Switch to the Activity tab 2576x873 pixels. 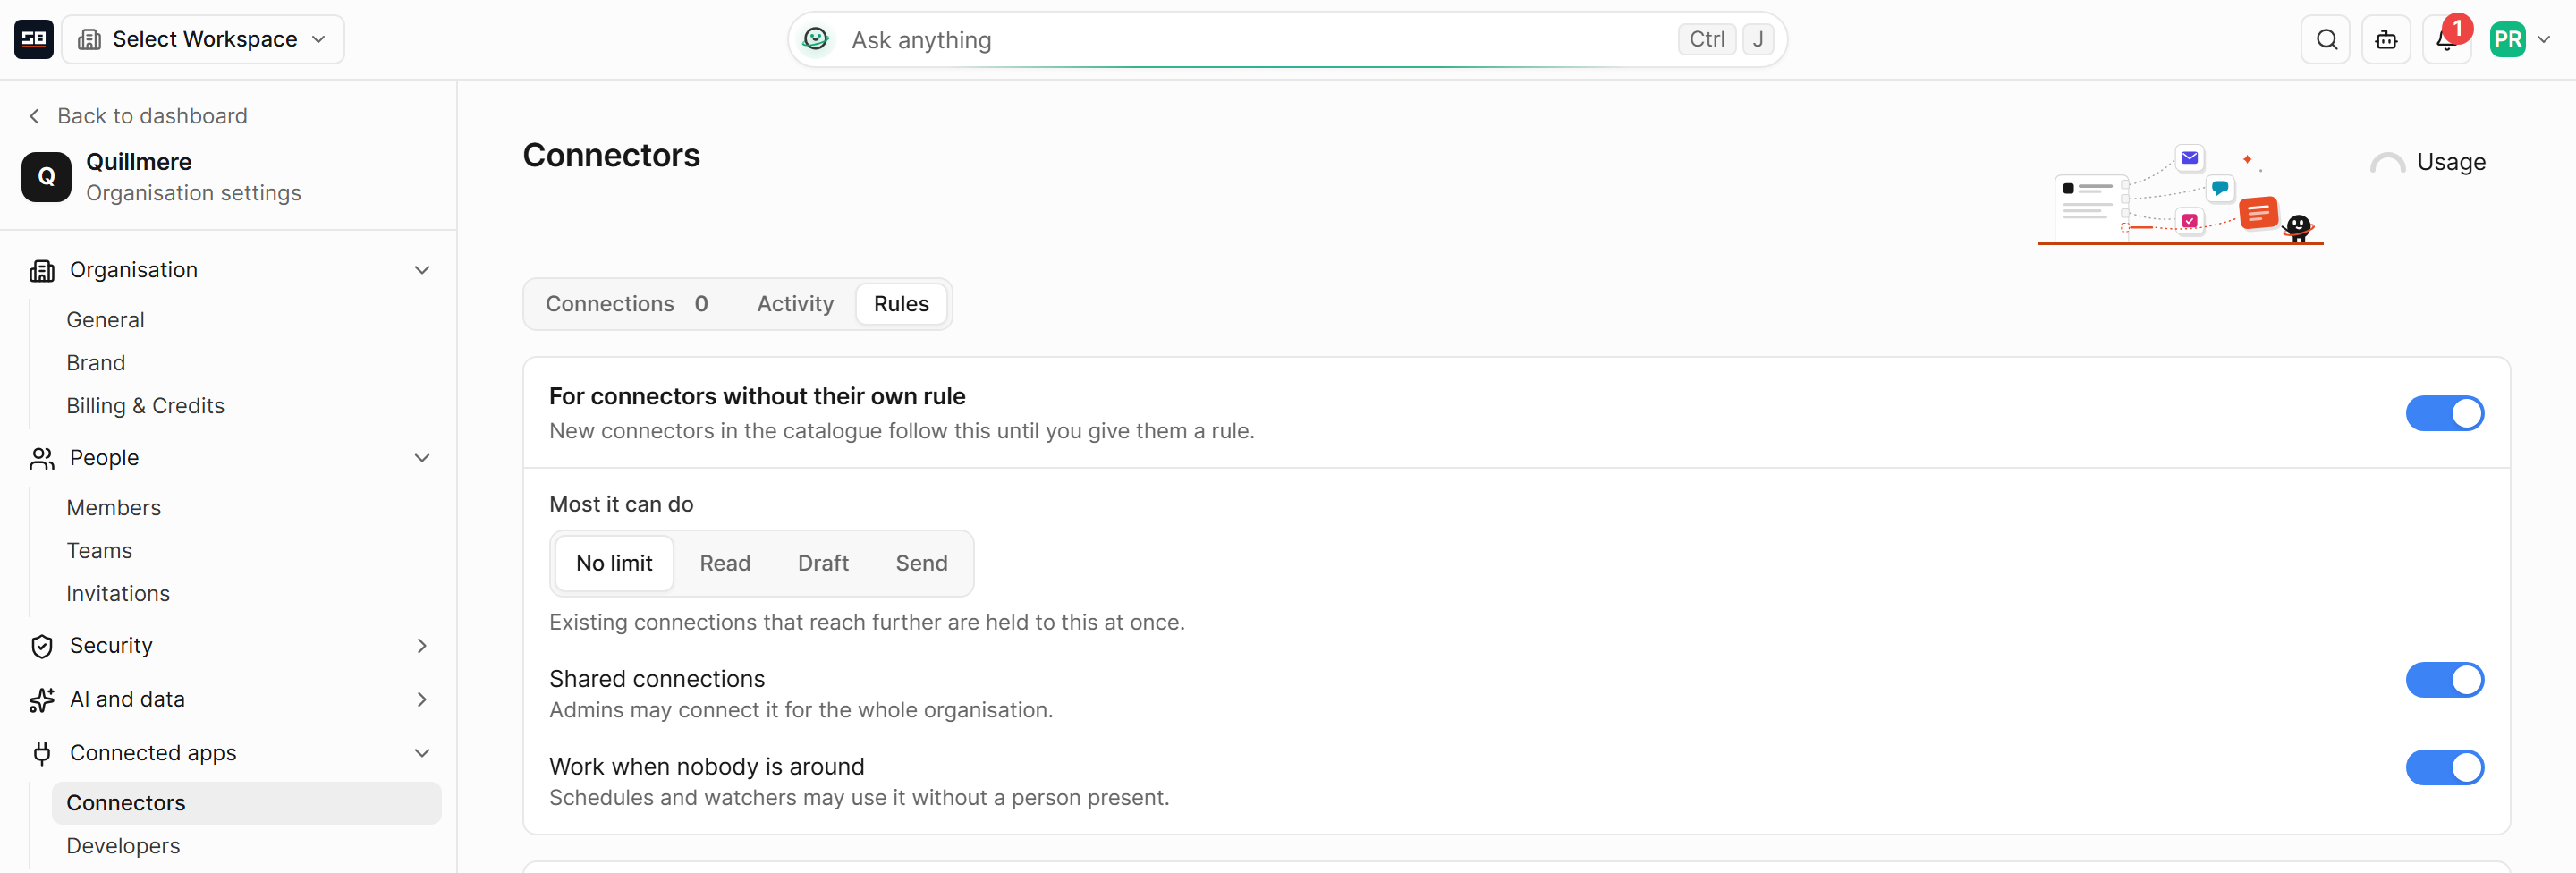(x=795, y=304)
